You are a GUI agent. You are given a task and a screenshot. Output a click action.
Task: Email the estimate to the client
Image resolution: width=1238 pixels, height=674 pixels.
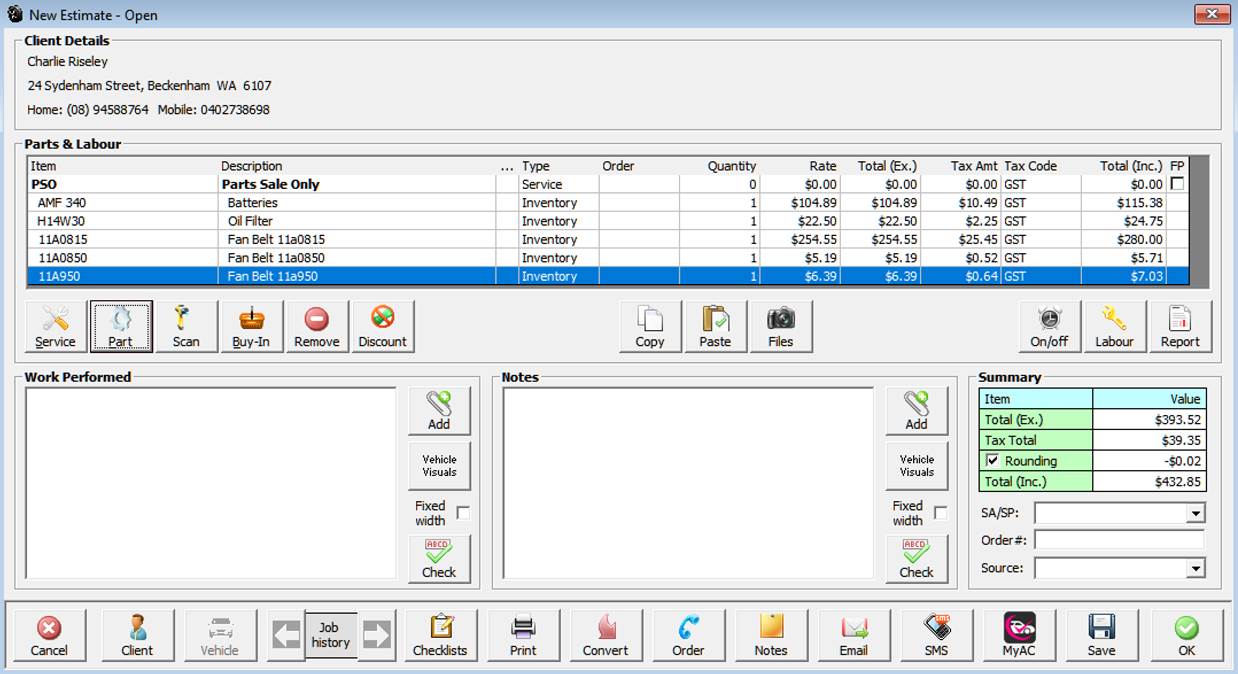click(854, 635)
